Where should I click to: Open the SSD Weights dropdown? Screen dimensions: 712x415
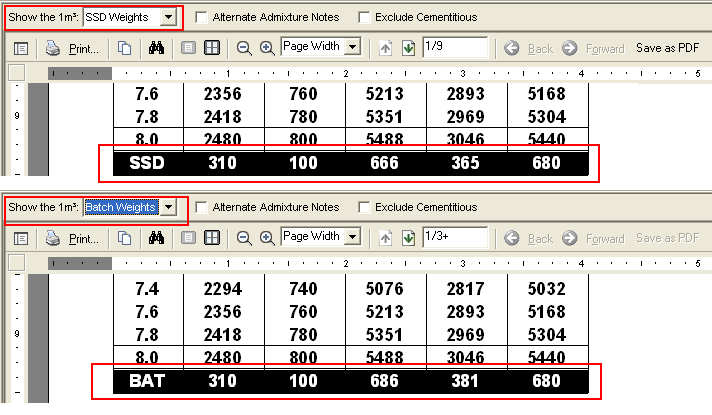click(169, 17)
